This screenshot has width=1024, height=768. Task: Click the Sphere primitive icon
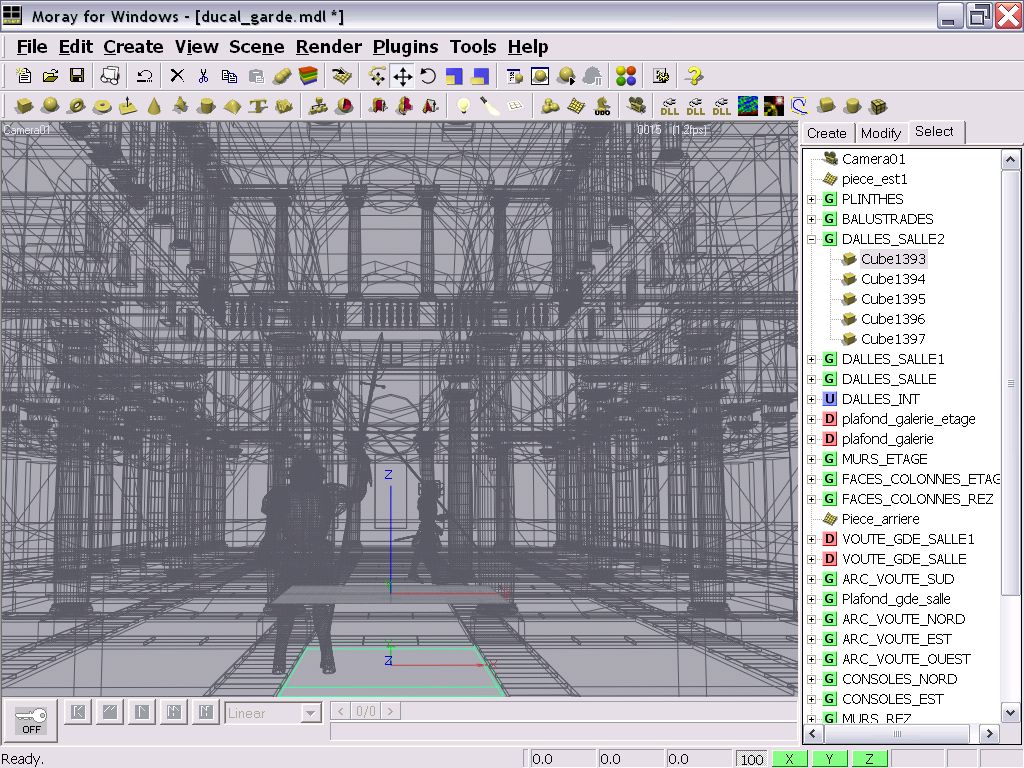point(50,106)
